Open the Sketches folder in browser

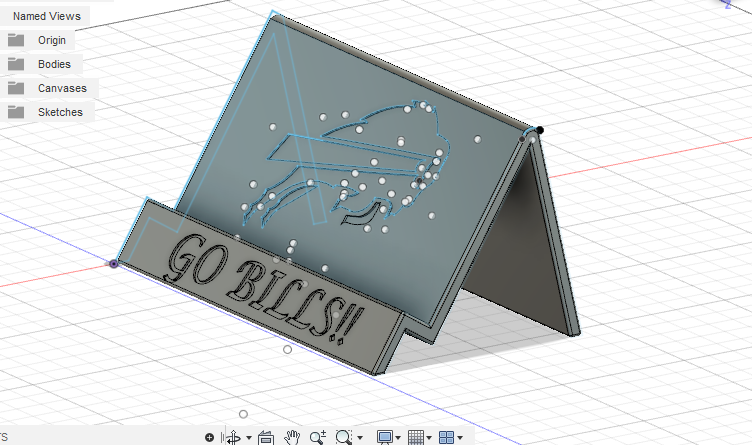60,112
